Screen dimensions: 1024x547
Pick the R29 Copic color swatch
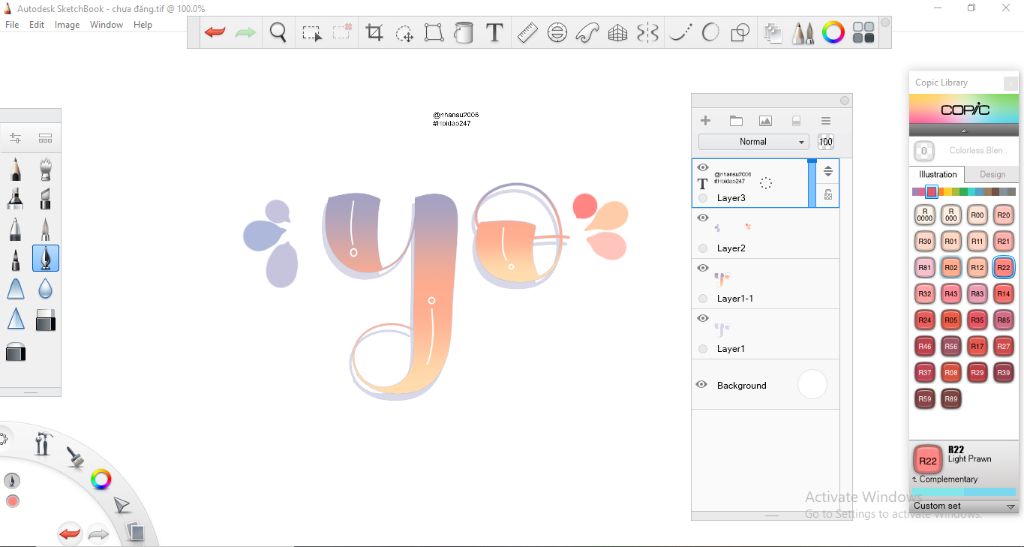pyautogui.click(x=977, y=372)
